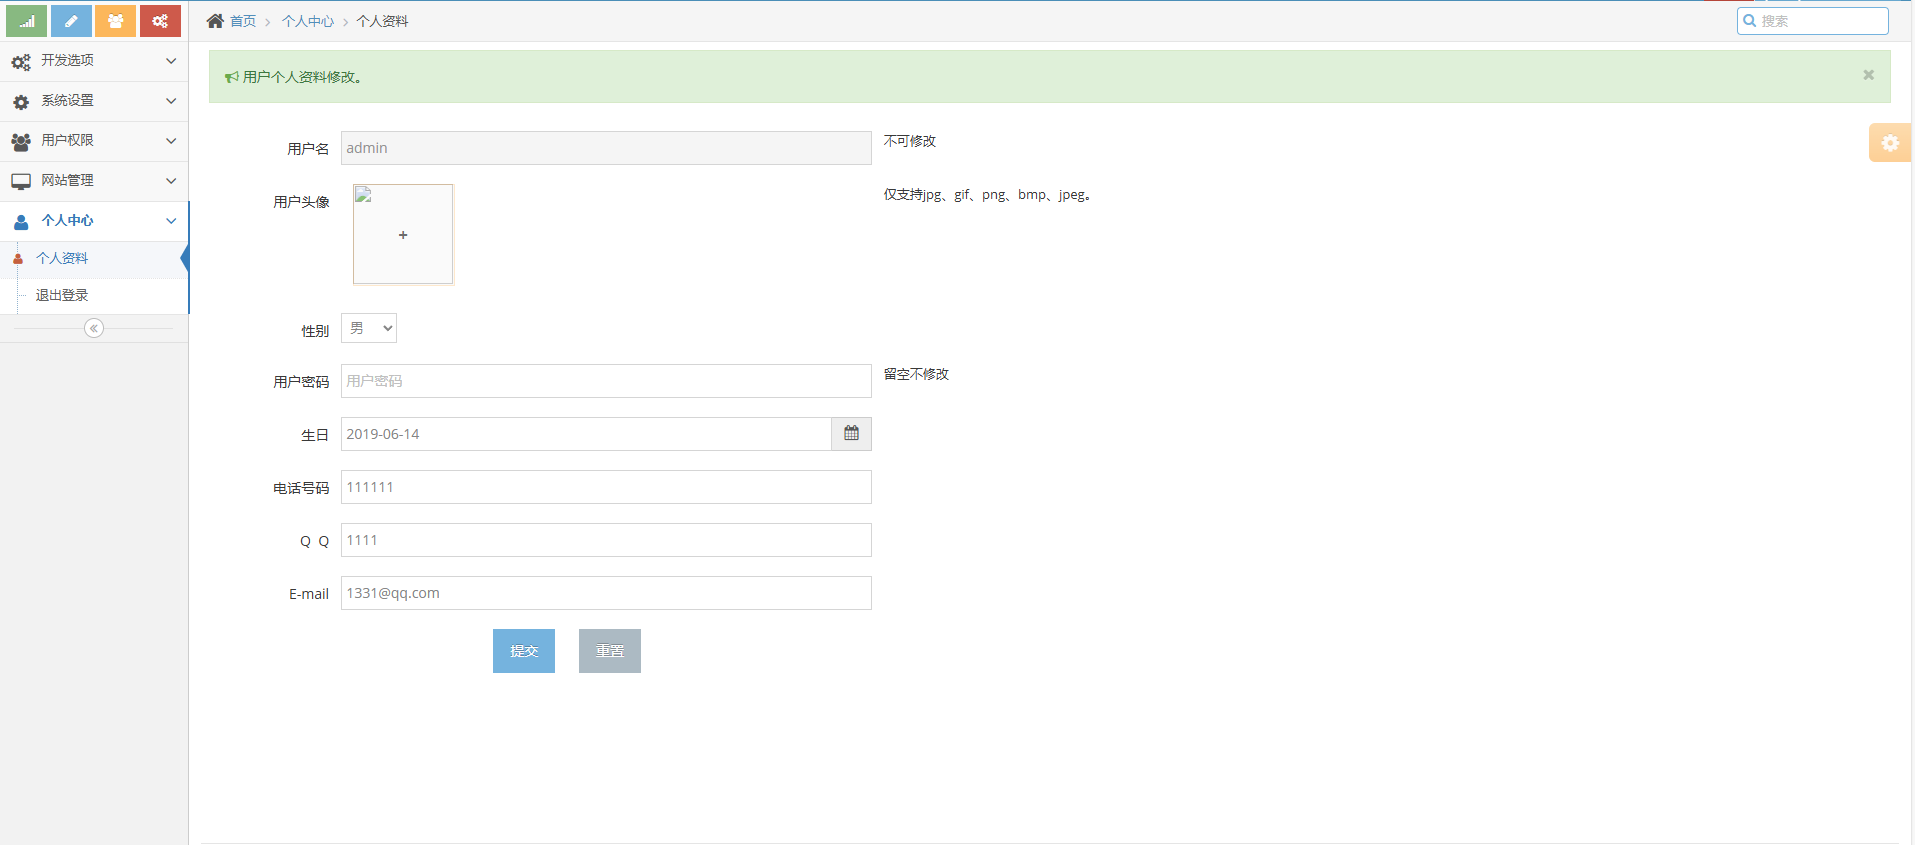Open 用户权限 in the sidebar
1915x845 pixels.
pos(94,141)
